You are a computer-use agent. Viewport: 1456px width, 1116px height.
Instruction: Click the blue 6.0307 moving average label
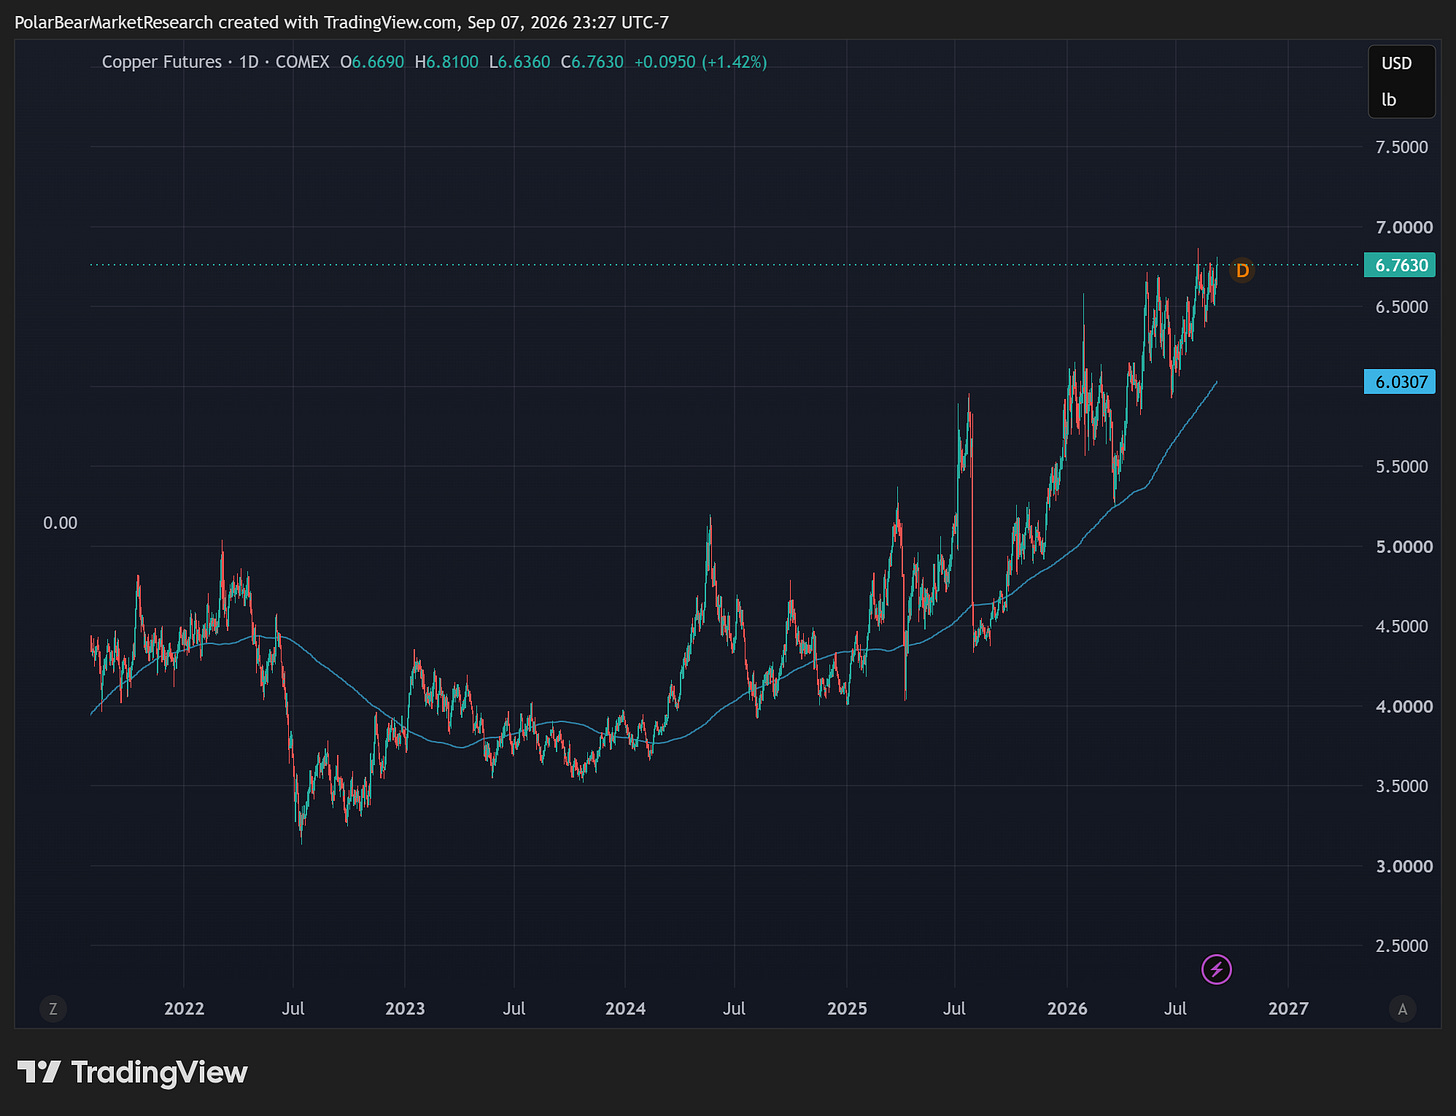click(1400, 381)
